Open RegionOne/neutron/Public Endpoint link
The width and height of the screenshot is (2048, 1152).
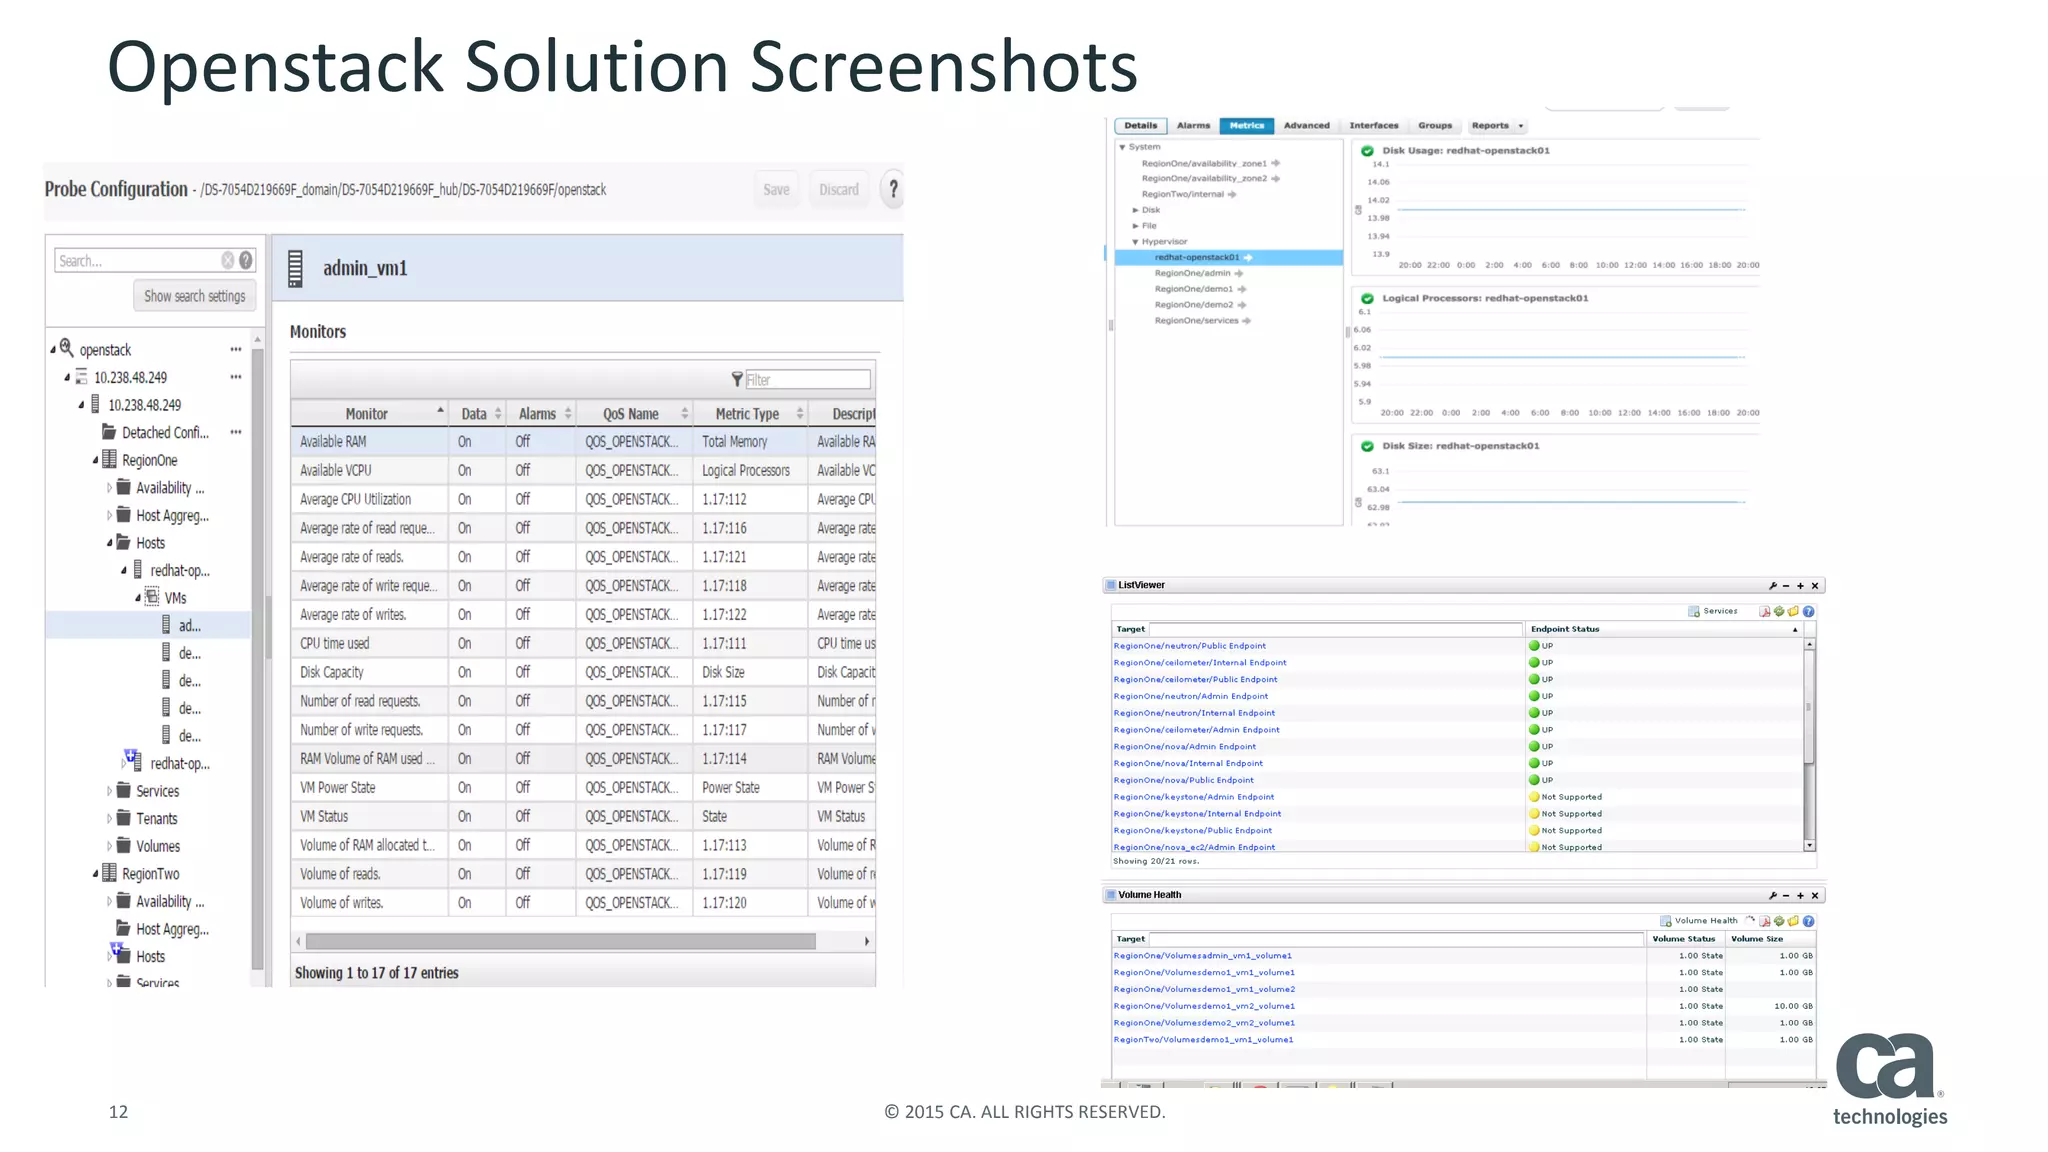(x=1189, y=646)
